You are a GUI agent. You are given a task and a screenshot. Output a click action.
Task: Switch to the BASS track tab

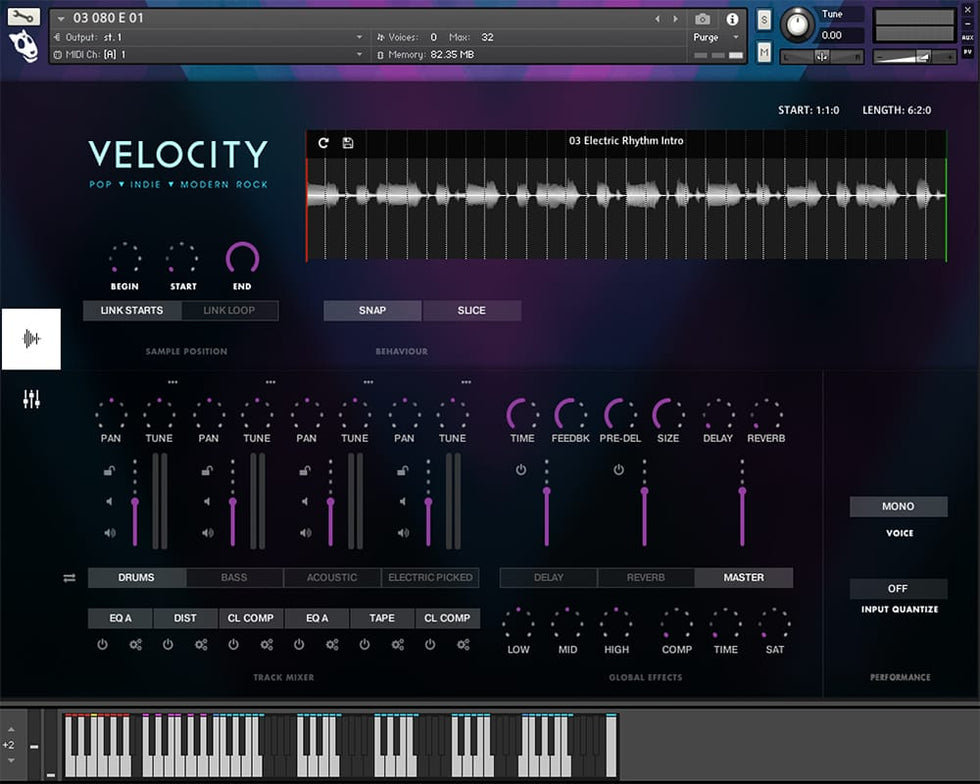coord(234,578)
